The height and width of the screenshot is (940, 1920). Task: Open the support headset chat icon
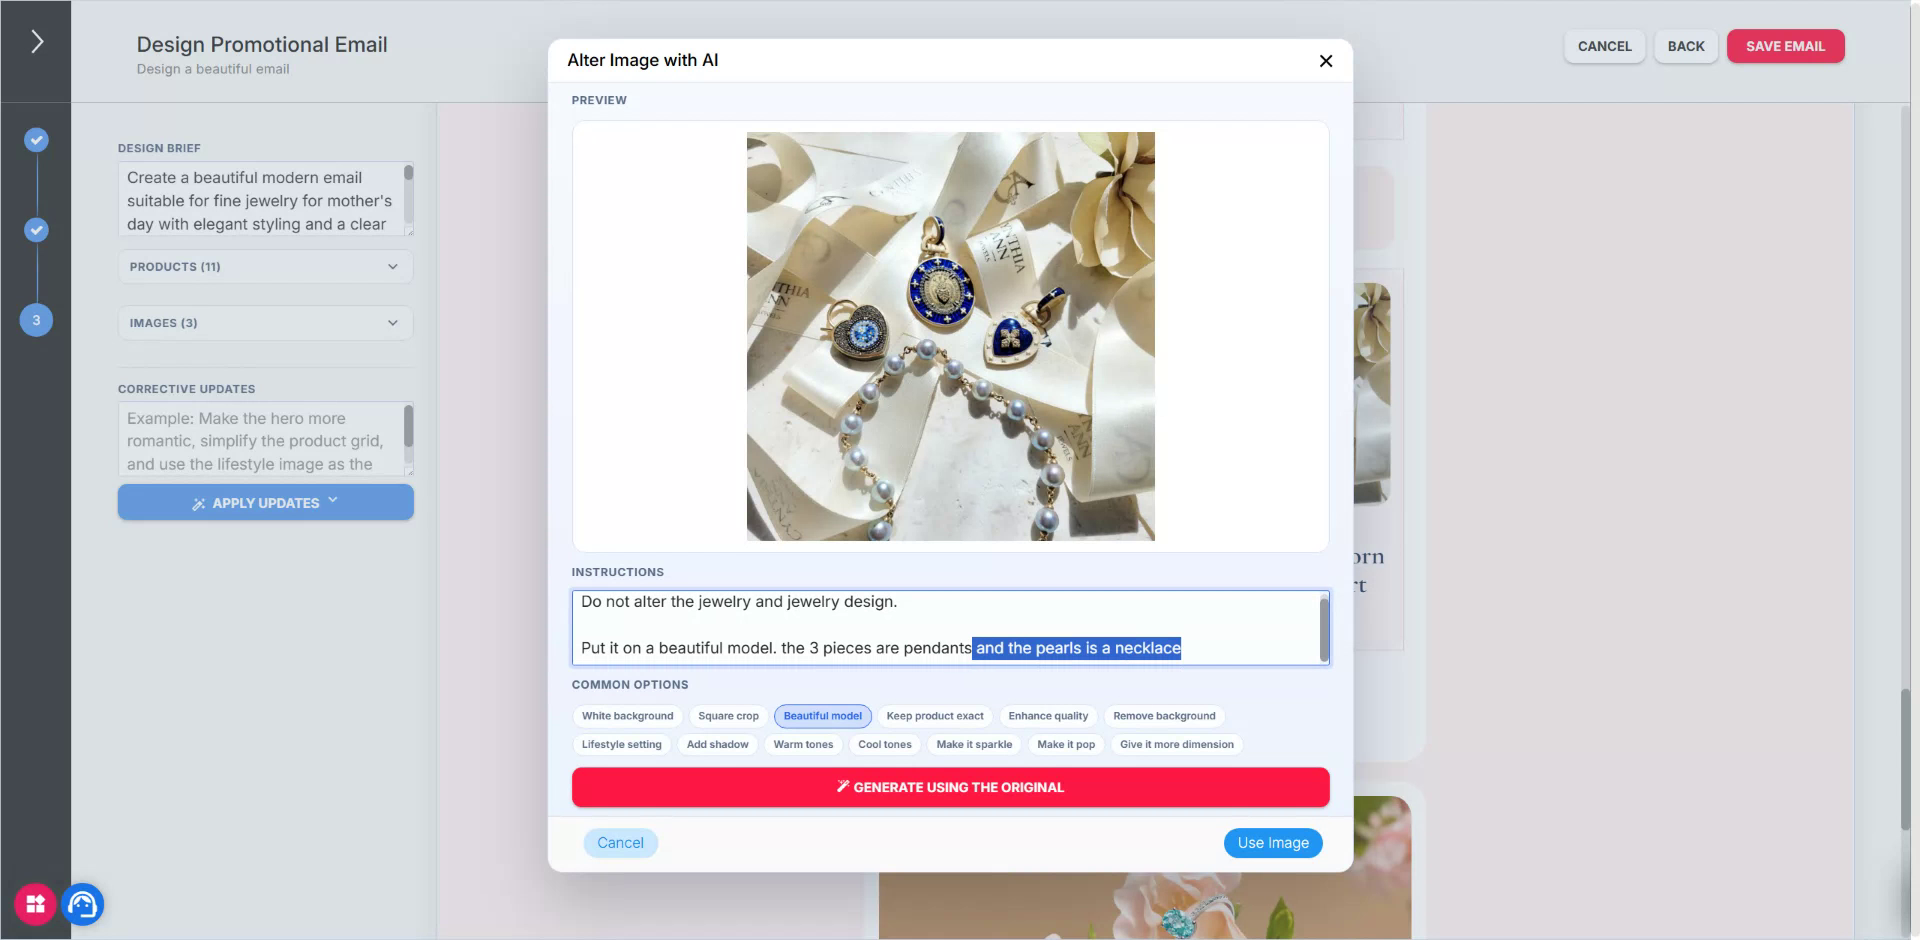point(83,905)
